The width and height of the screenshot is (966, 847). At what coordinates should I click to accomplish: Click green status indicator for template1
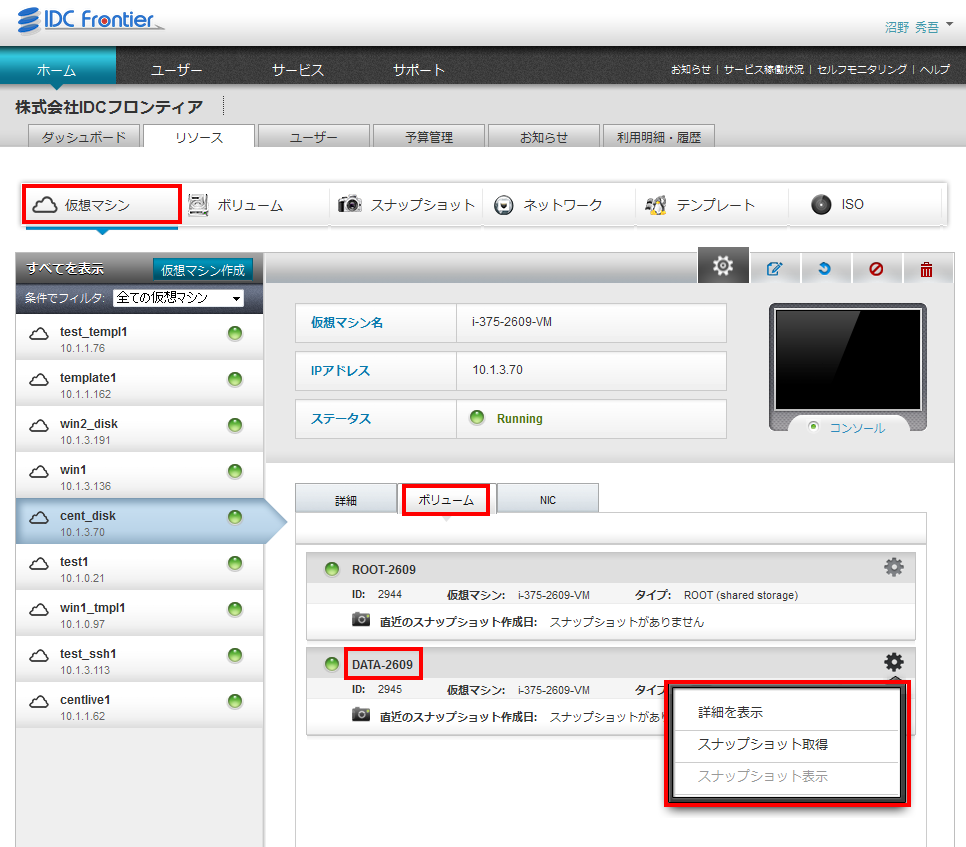click(x=235, y=379)
